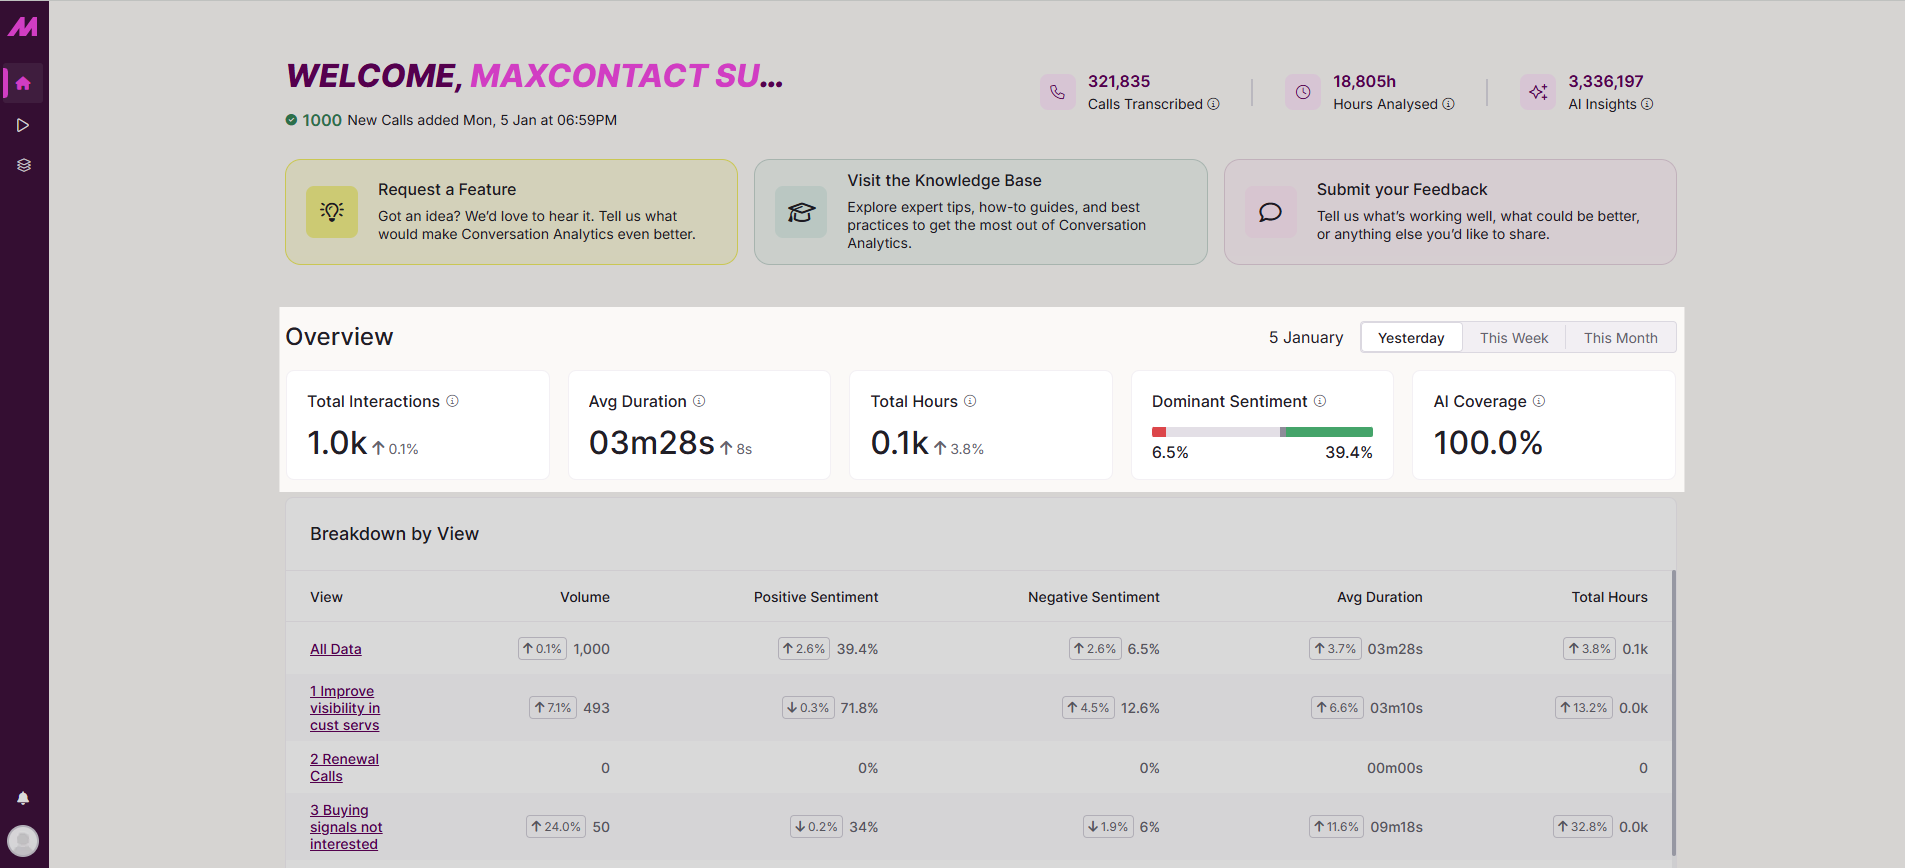
Task: Click the home icon in sidebar
Action: tap(23, 84)
